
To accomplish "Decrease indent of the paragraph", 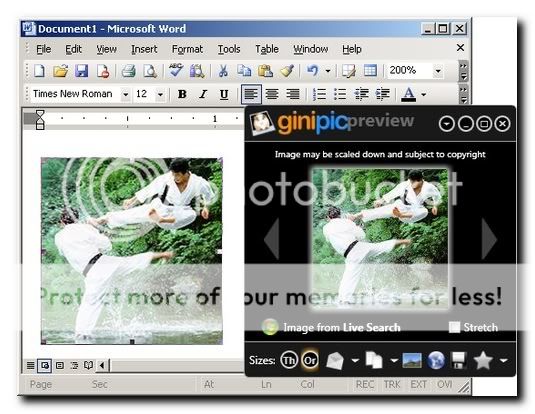I will (x=361, y=94).
